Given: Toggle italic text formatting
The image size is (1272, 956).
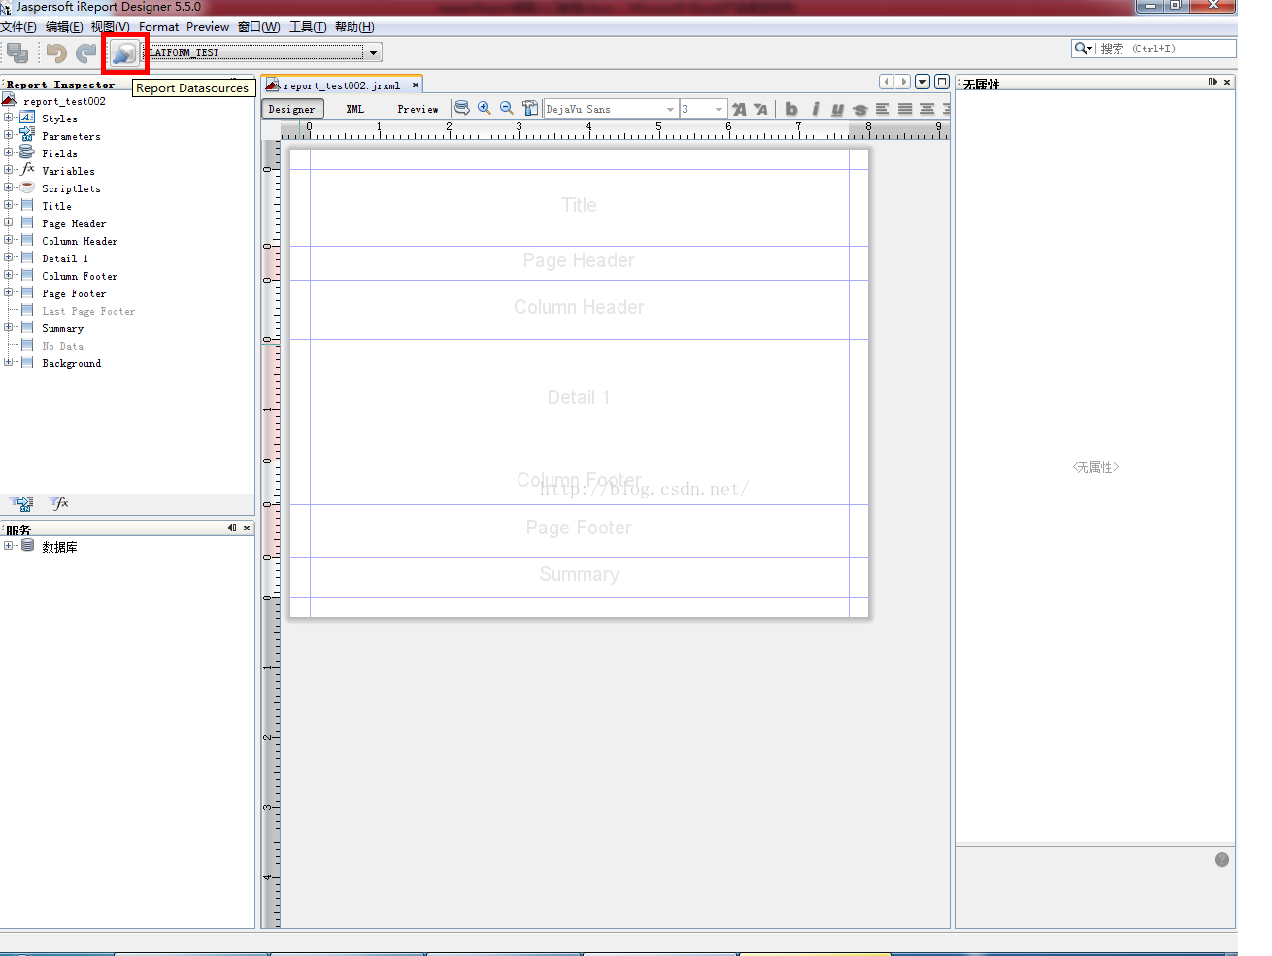Looking at the screenshot, I should point(815,109).
